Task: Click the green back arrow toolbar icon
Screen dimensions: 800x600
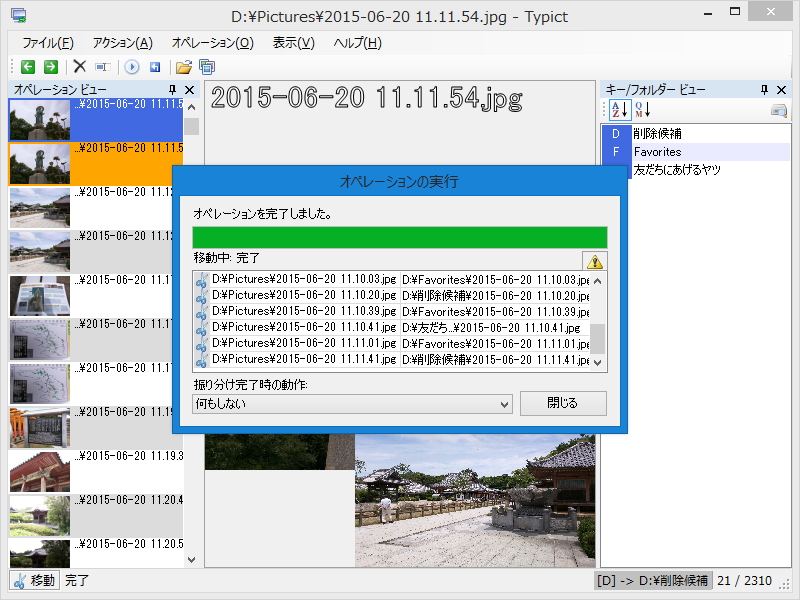Action: point(28,67)
